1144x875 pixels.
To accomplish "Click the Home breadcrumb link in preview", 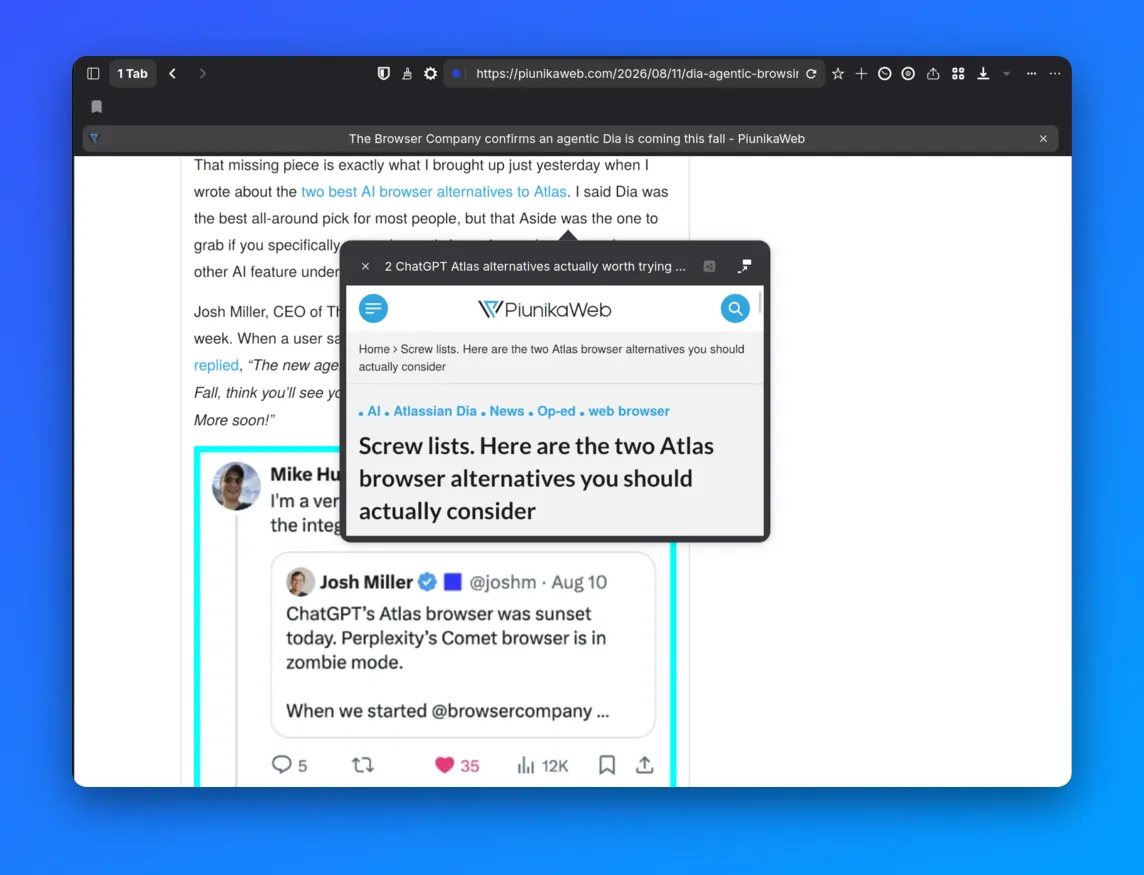I will click(x=374, y=349).
